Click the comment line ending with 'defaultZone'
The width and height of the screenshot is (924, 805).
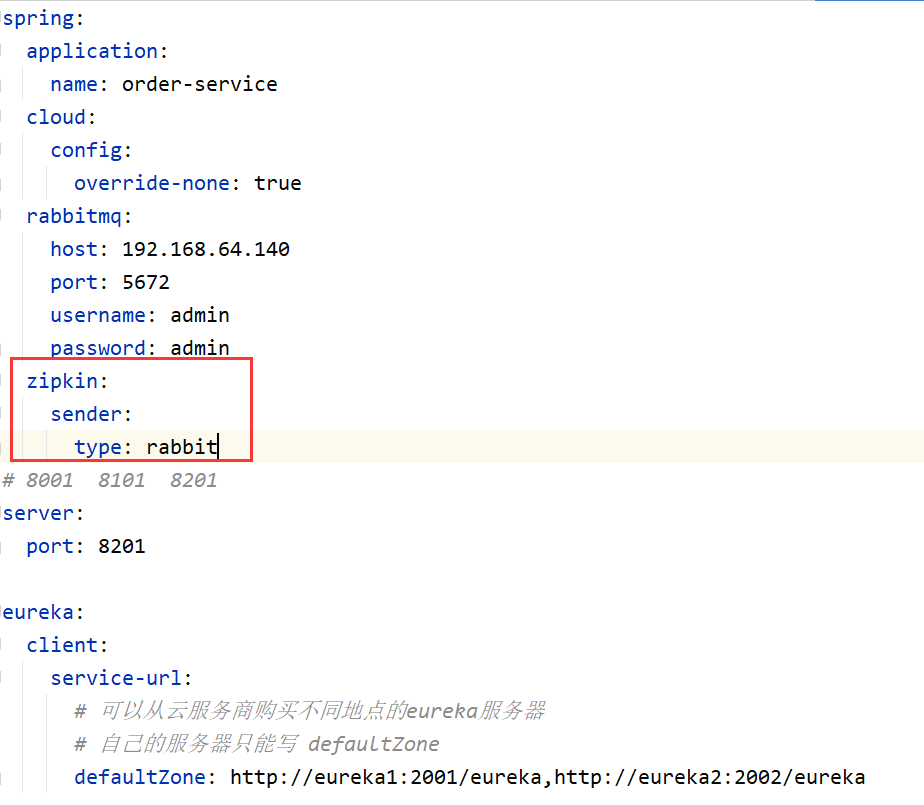pyautogui.click(x=257, y=744)
